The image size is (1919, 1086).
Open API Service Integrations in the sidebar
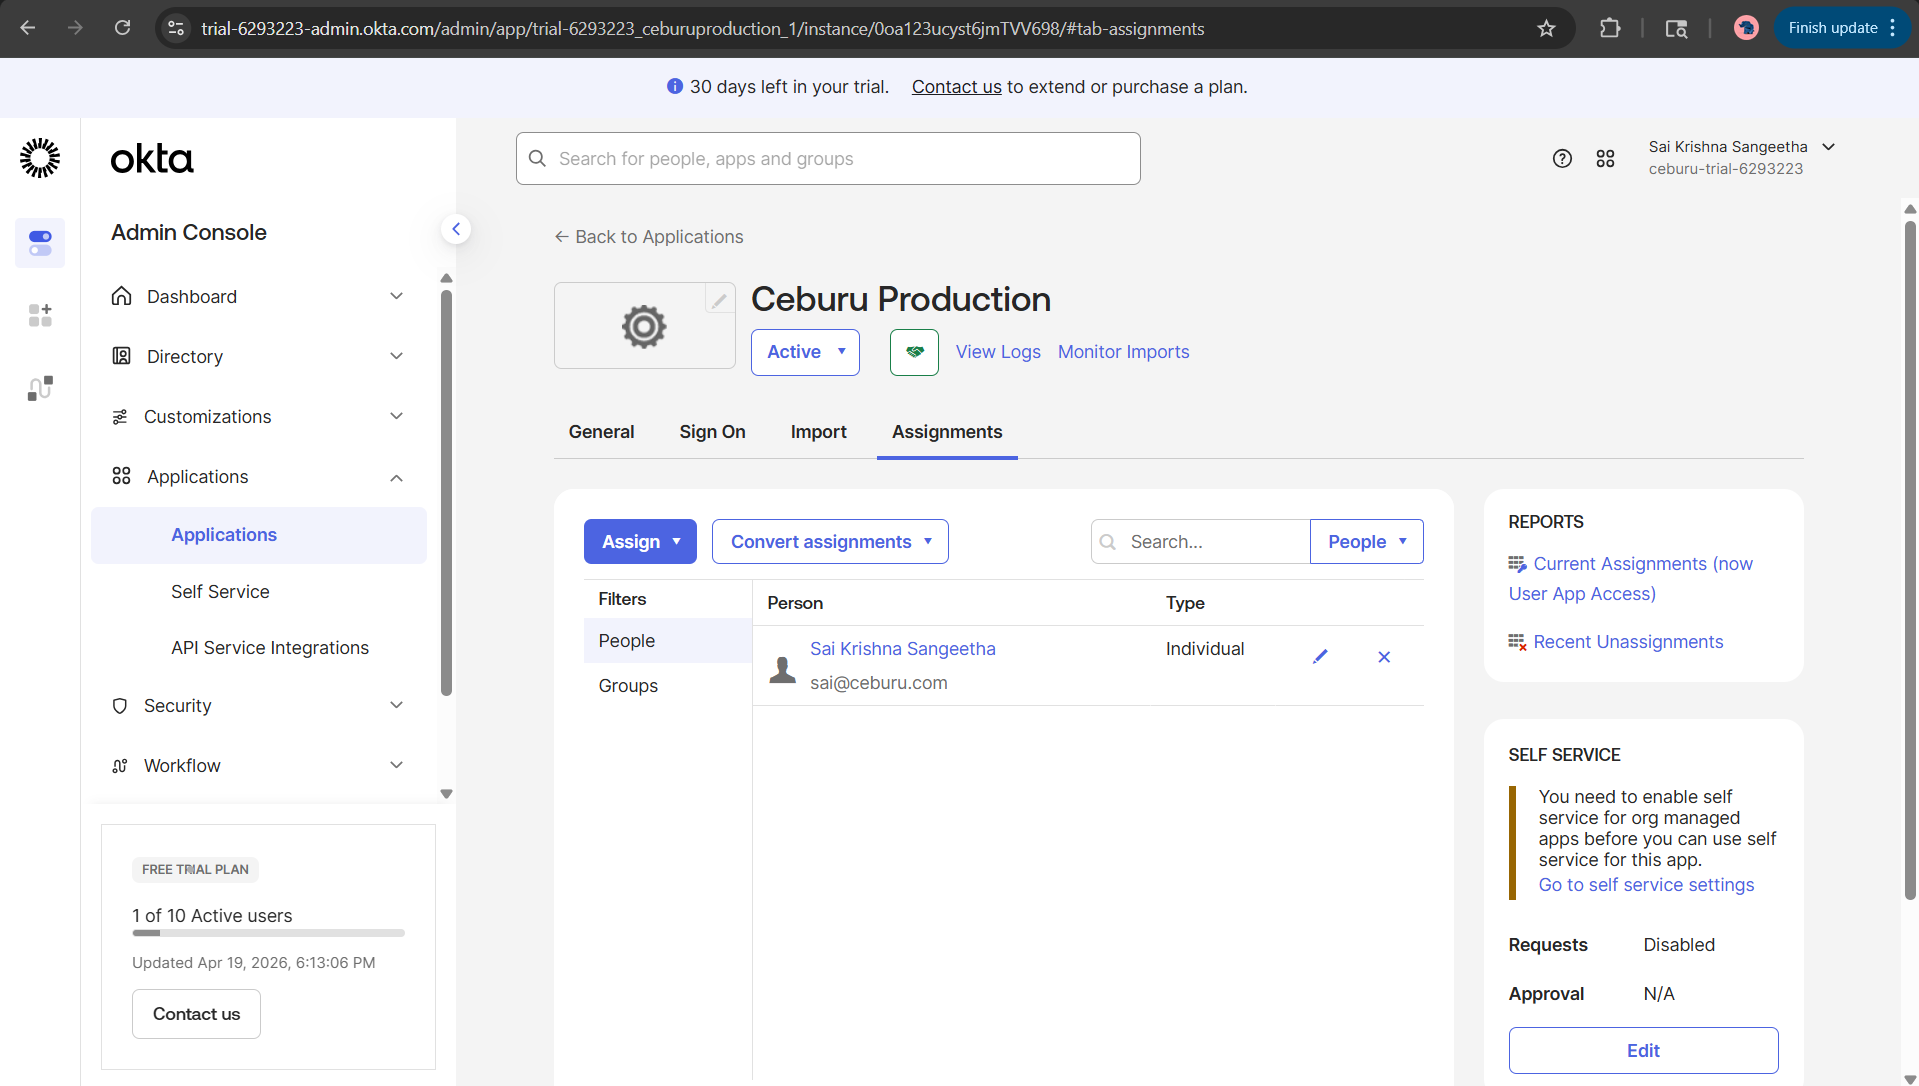coord(270,647)
